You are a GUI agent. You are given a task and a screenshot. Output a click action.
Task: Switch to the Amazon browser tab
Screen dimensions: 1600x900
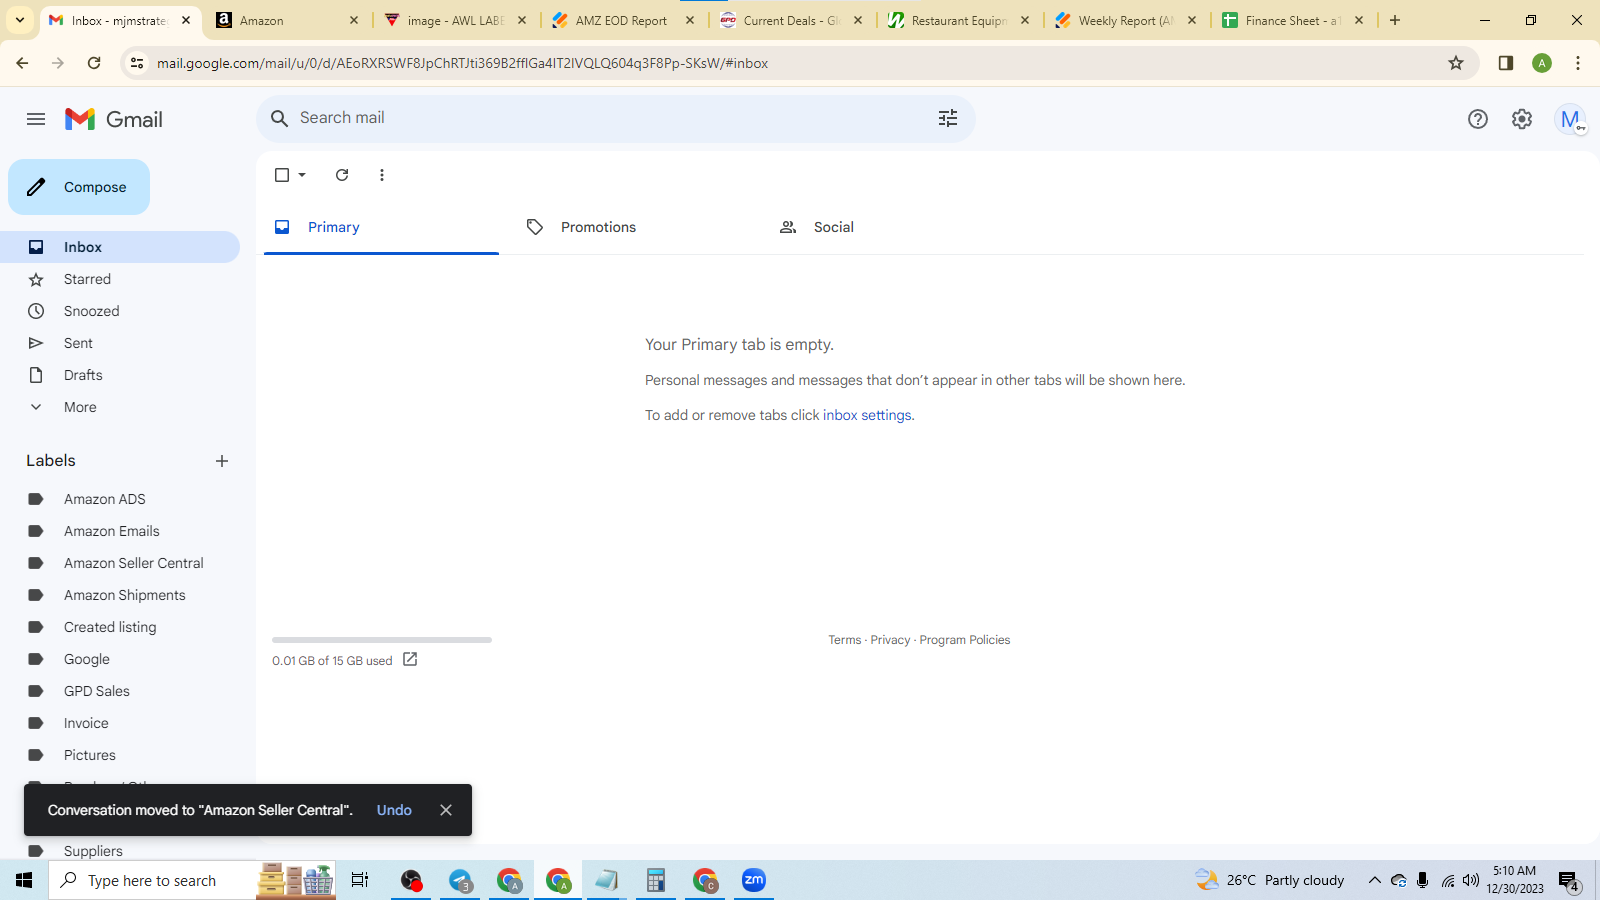coord(288,20)
